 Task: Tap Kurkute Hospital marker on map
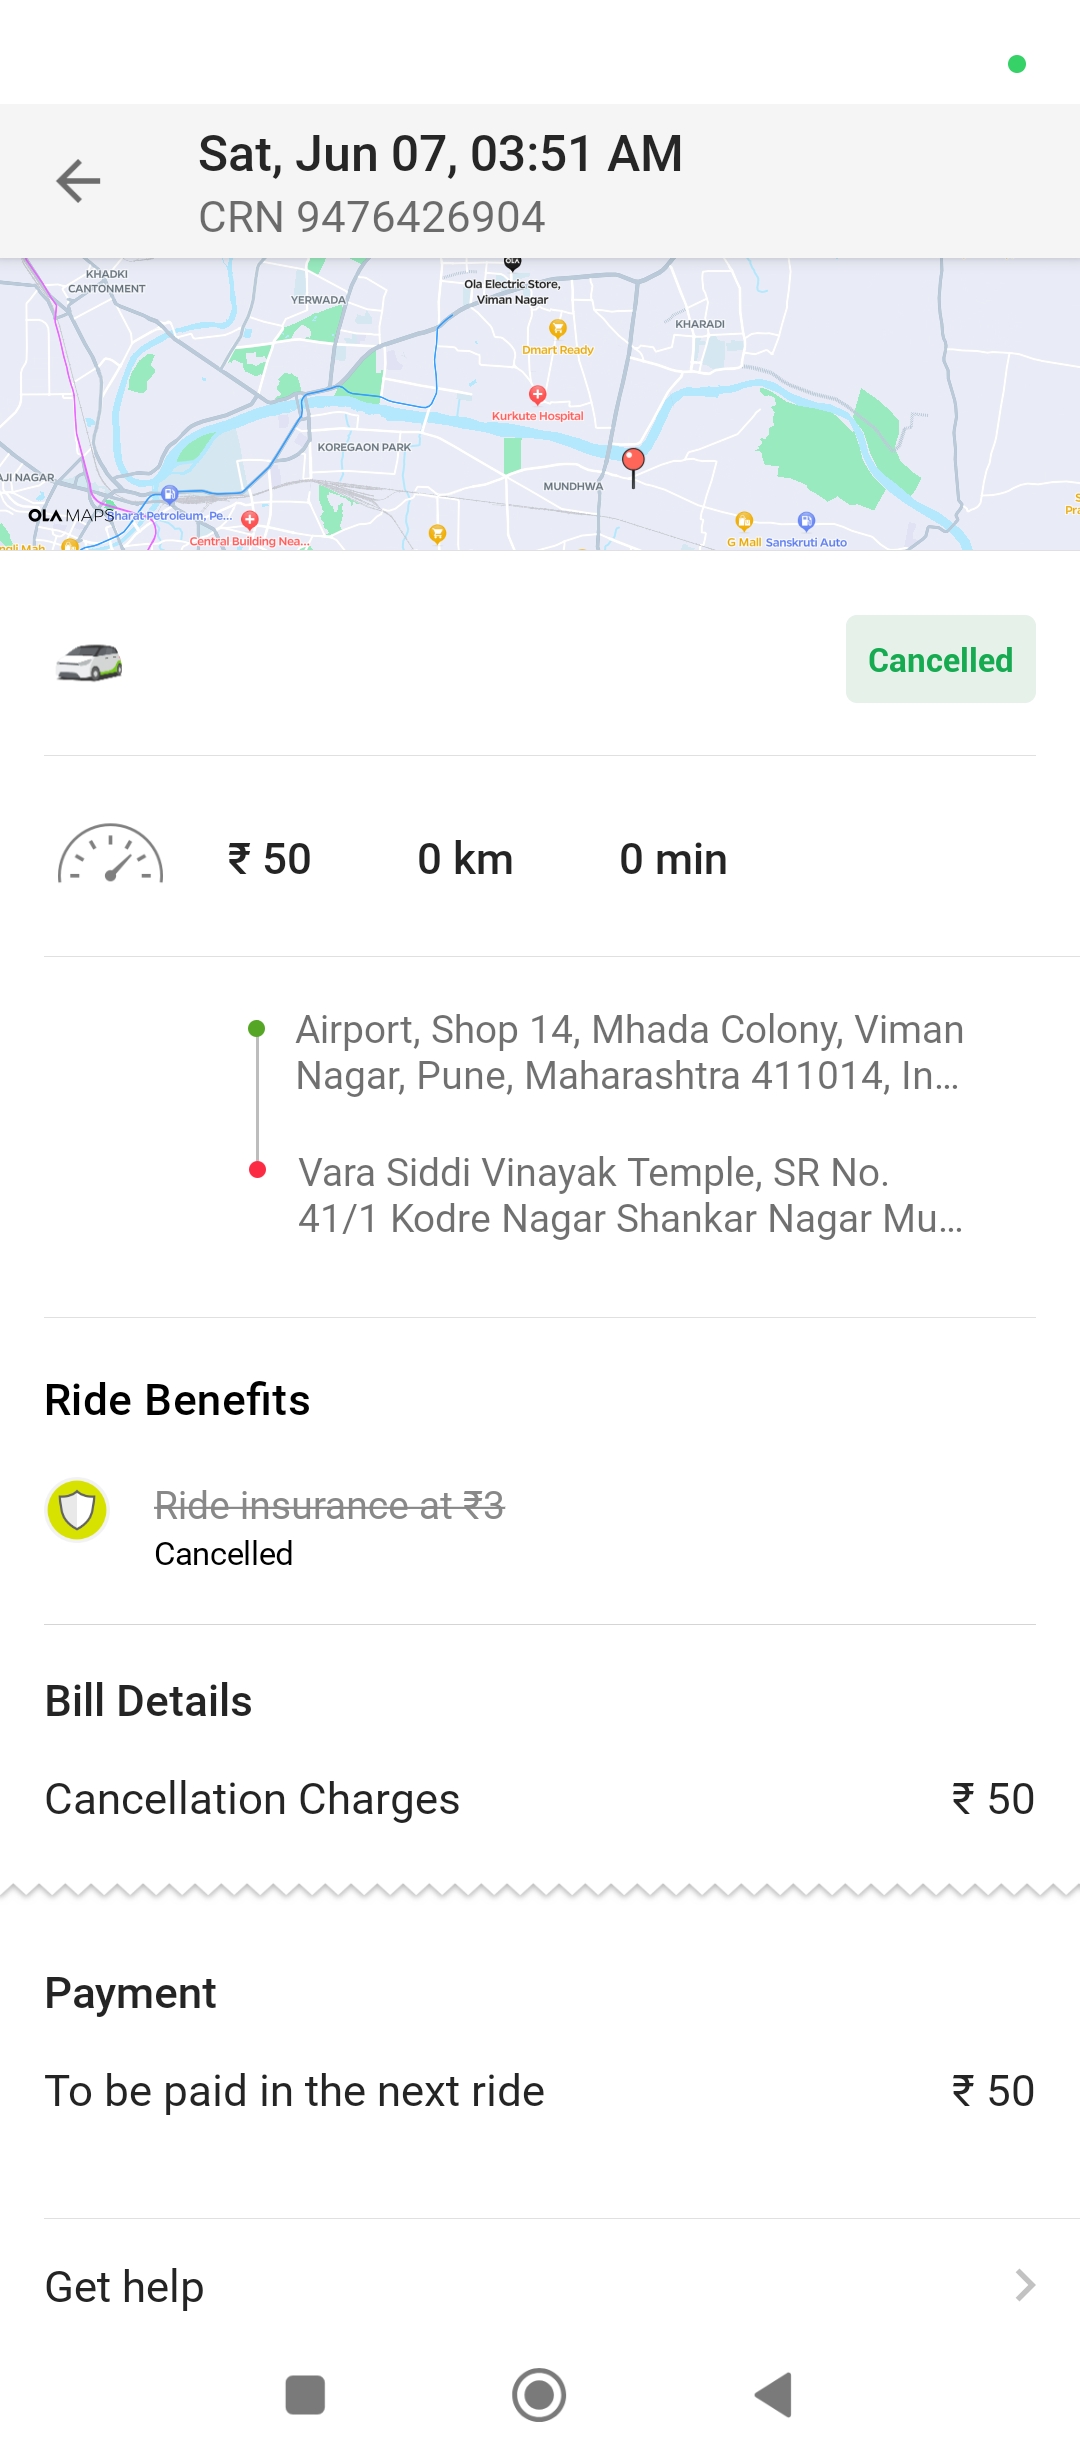pyautogui.click(x=537, y=395)
